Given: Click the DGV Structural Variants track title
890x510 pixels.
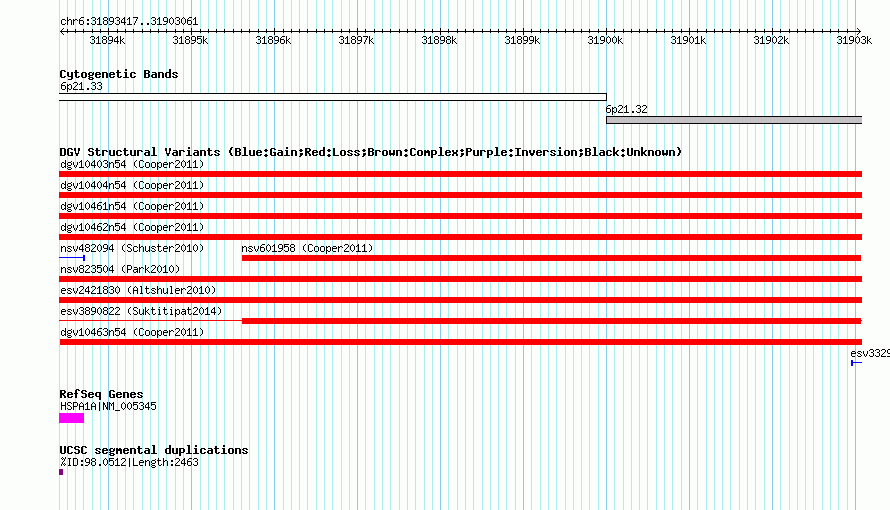Looking at the screenshot, I should click(x=371, y=152).
